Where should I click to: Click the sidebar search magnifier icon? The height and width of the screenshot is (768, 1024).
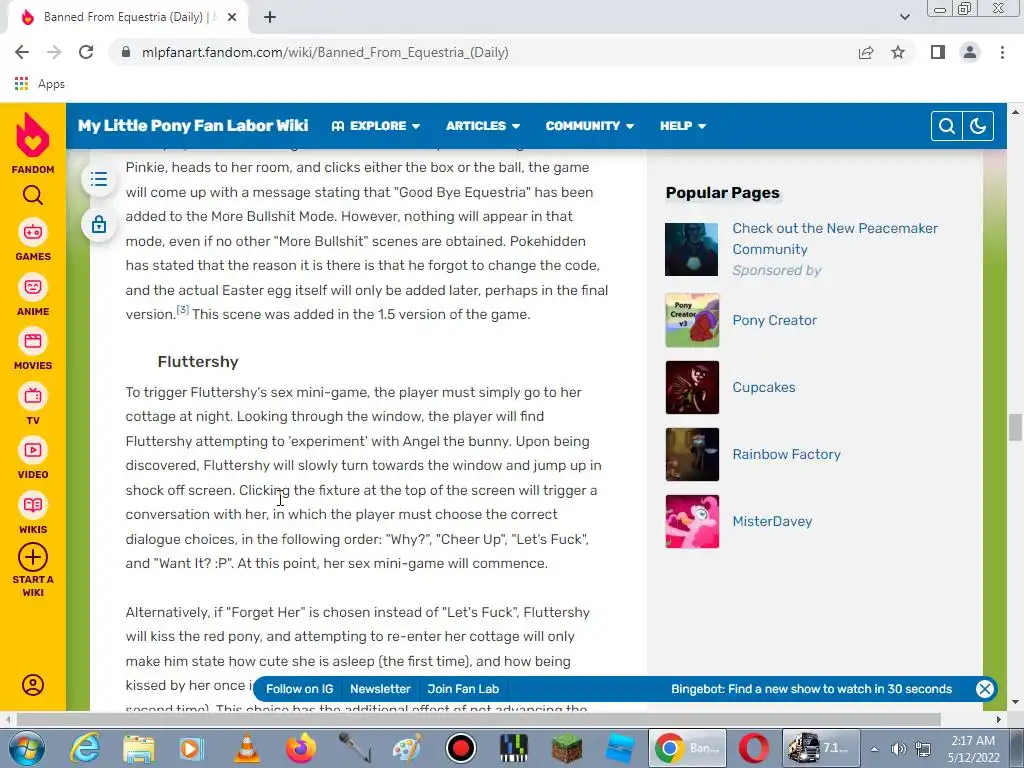click(33, 195)
